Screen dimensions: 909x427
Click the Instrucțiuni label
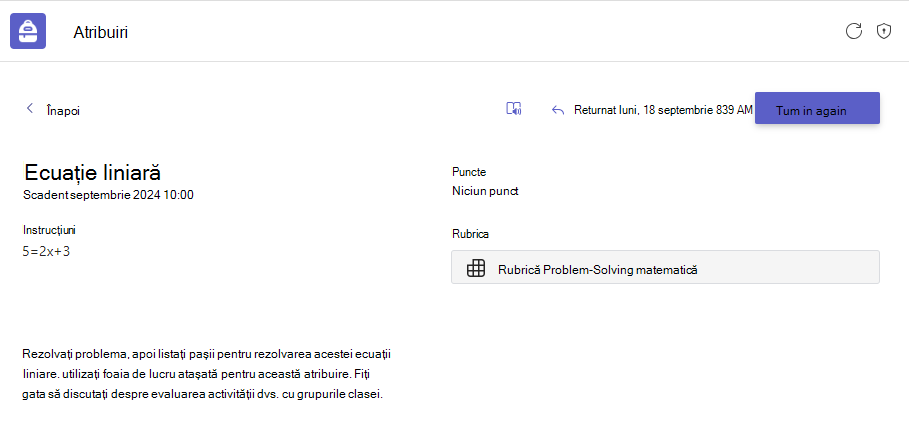coord(49,230)
